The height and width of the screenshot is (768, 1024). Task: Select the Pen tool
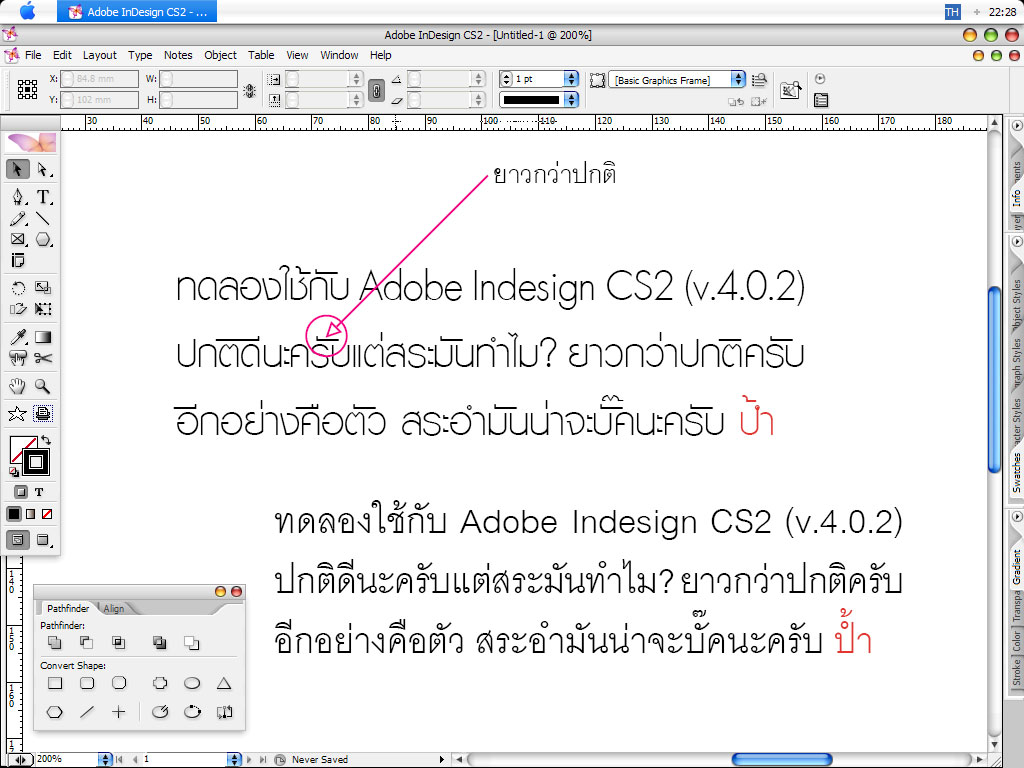(18, 197)
